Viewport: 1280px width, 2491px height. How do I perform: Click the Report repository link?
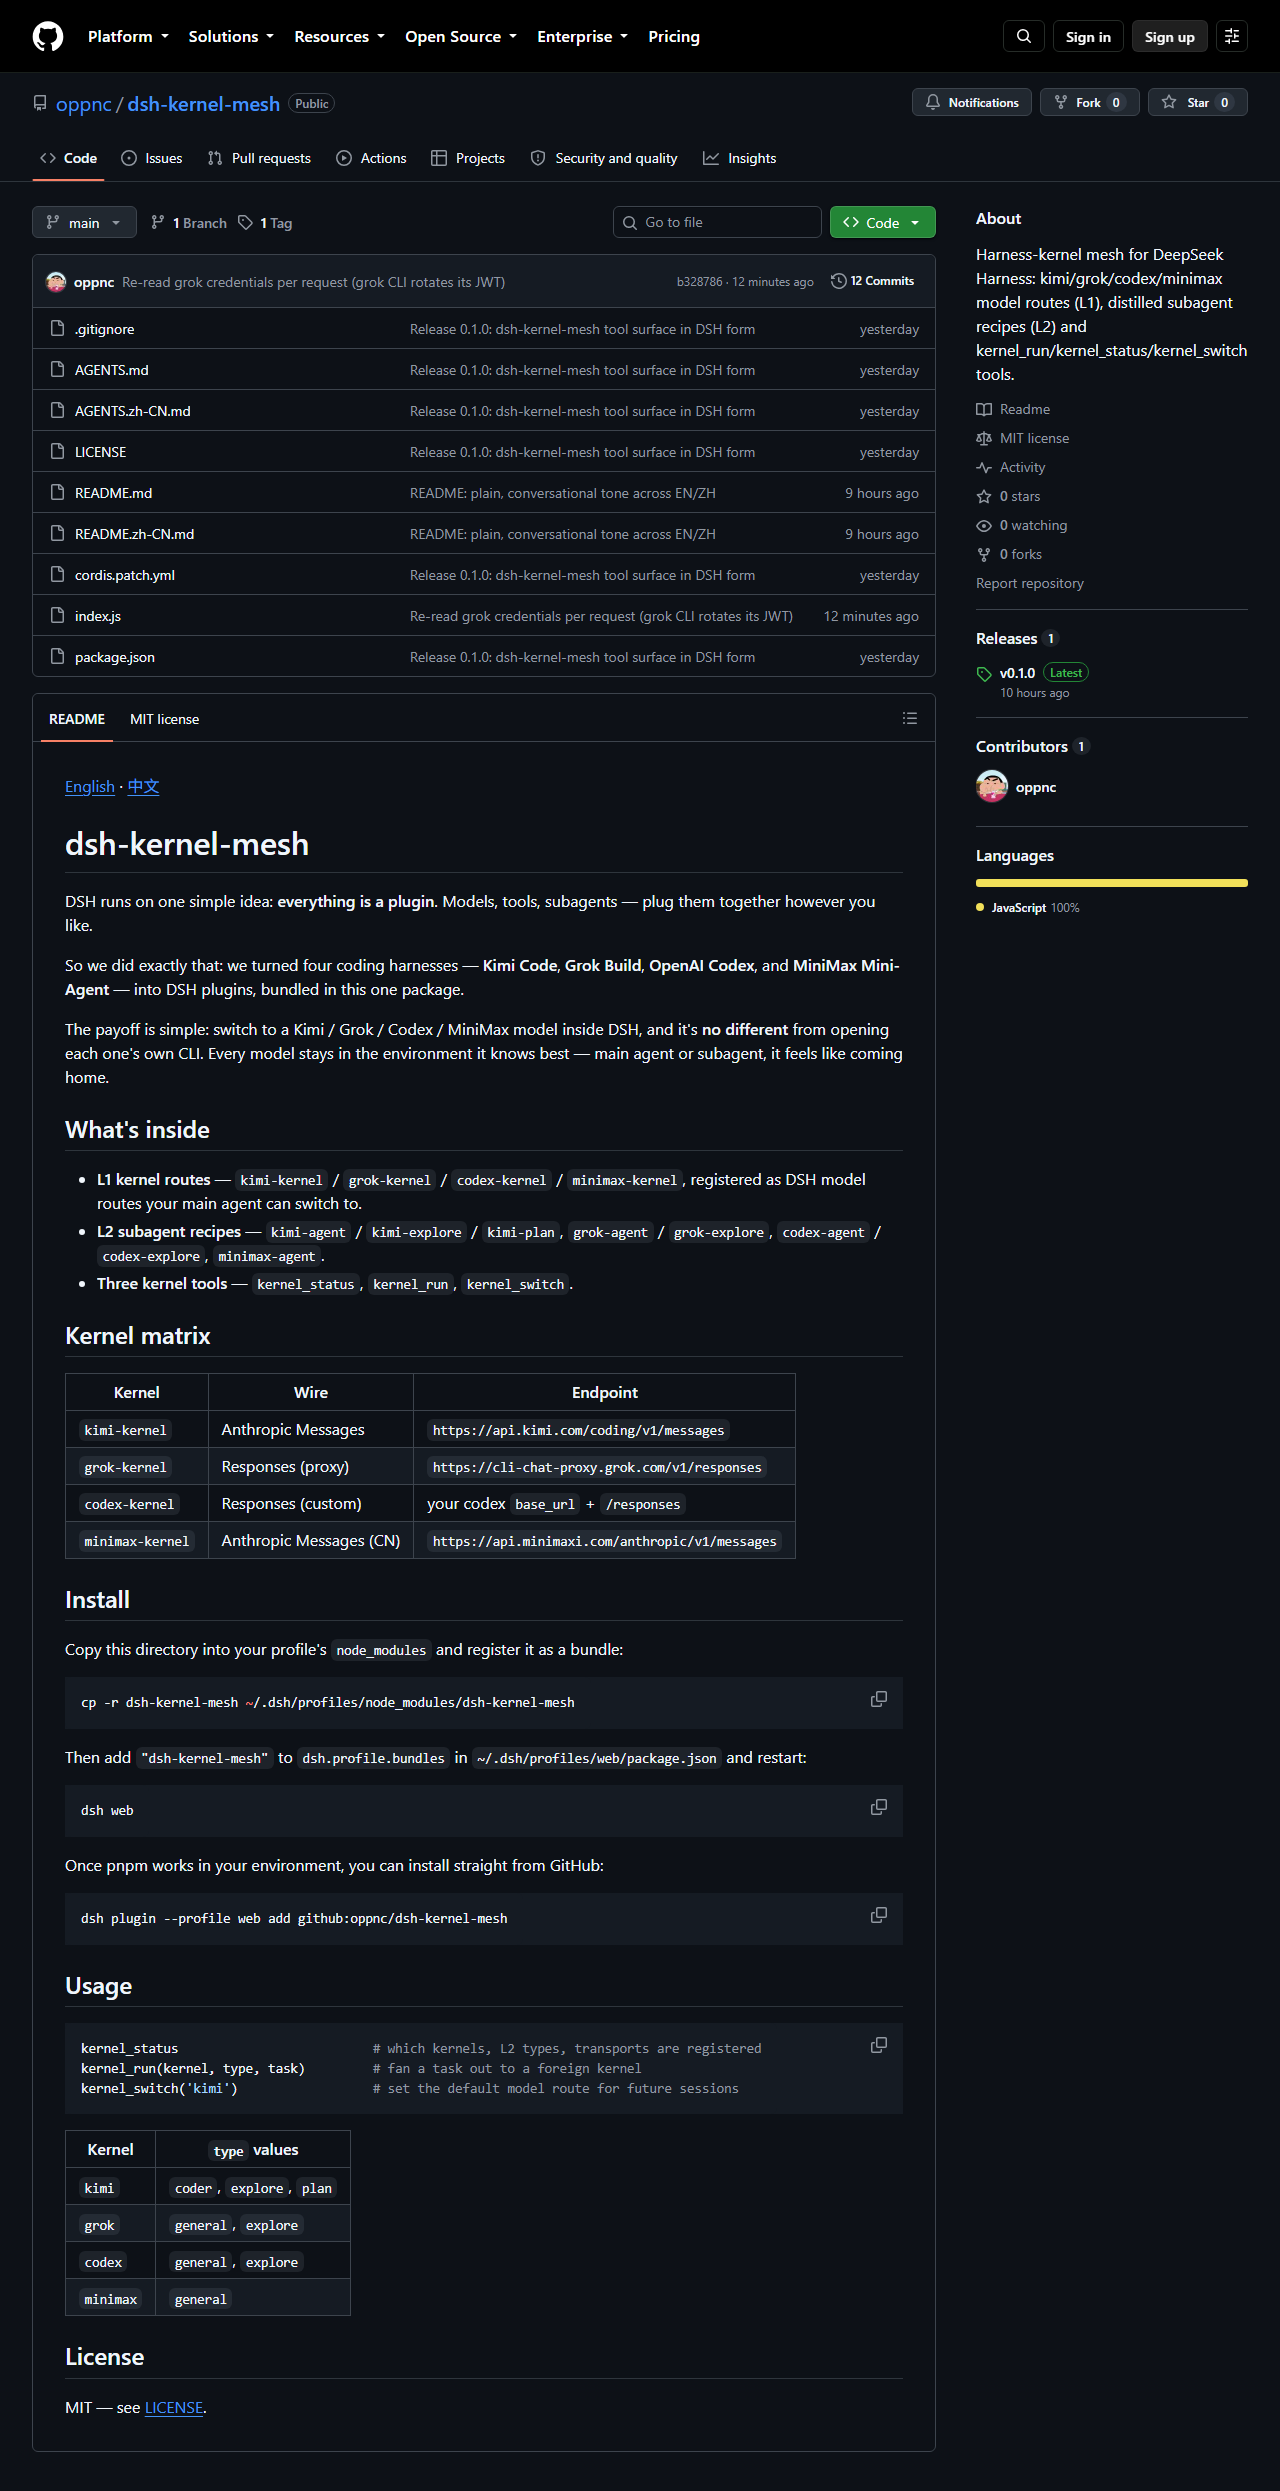click(1030, 583)
